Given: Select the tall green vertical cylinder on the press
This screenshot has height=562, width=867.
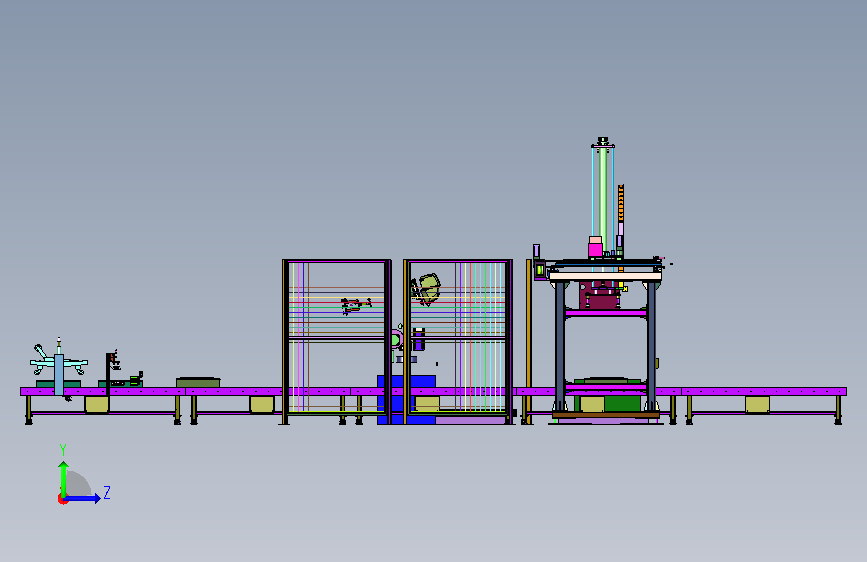Looking at the screenshot, I should [603, 201].
